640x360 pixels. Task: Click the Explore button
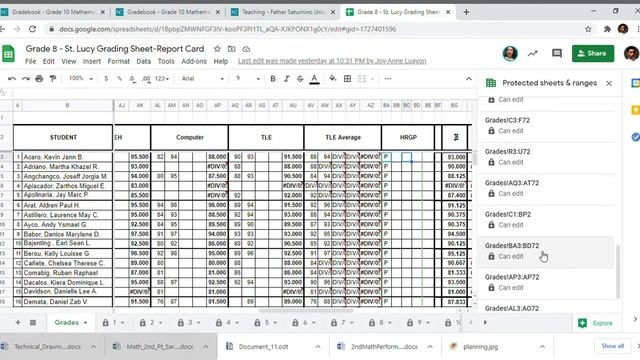tap(596, 323)
